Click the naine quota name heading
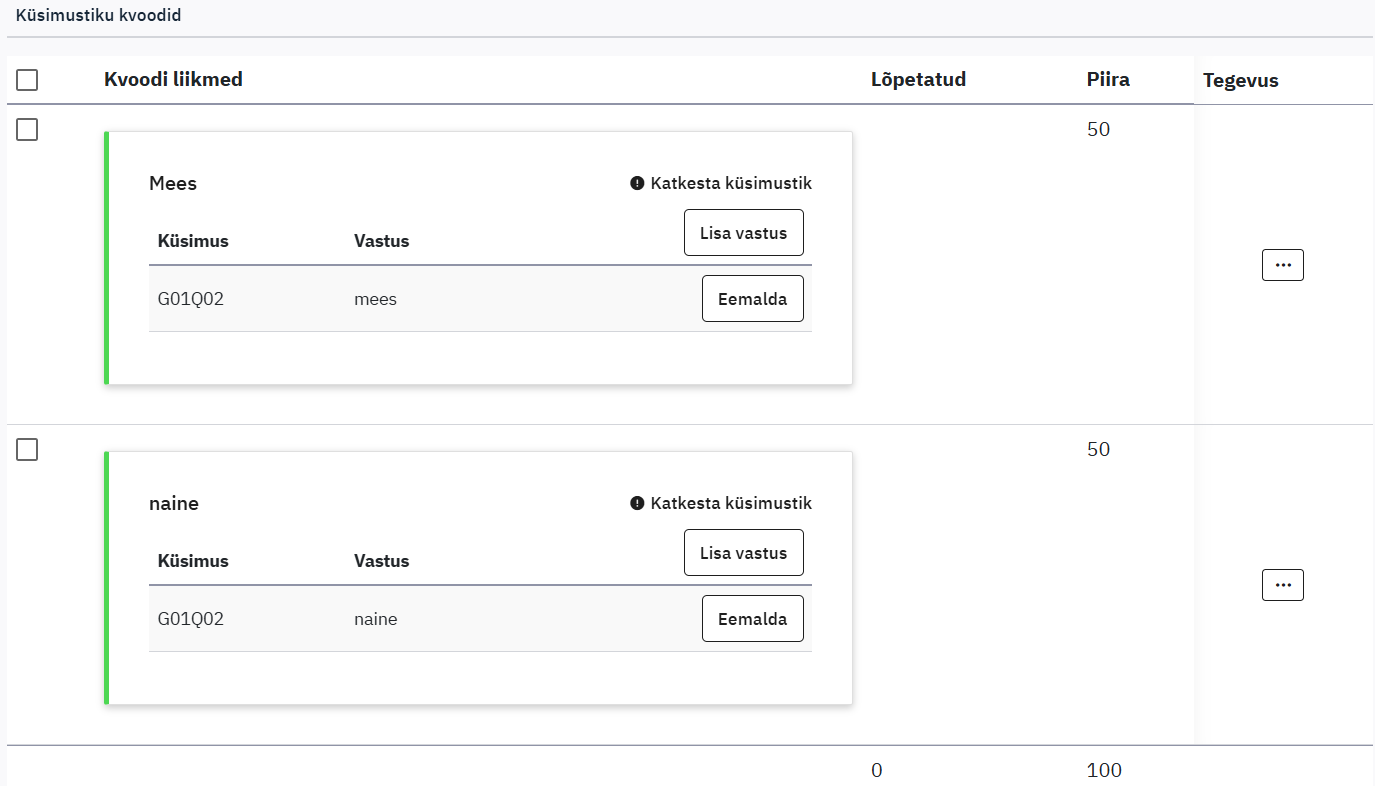1375x786 pixels. [174, 504]
